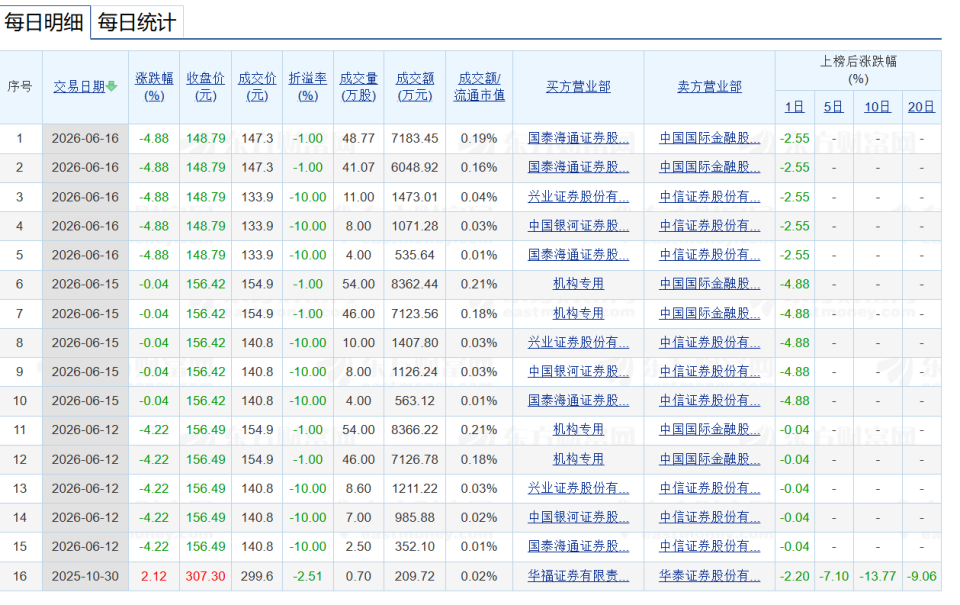Click the 买方营业部 column header
Viewport: 960px width, 605px height.
[579, 87]
